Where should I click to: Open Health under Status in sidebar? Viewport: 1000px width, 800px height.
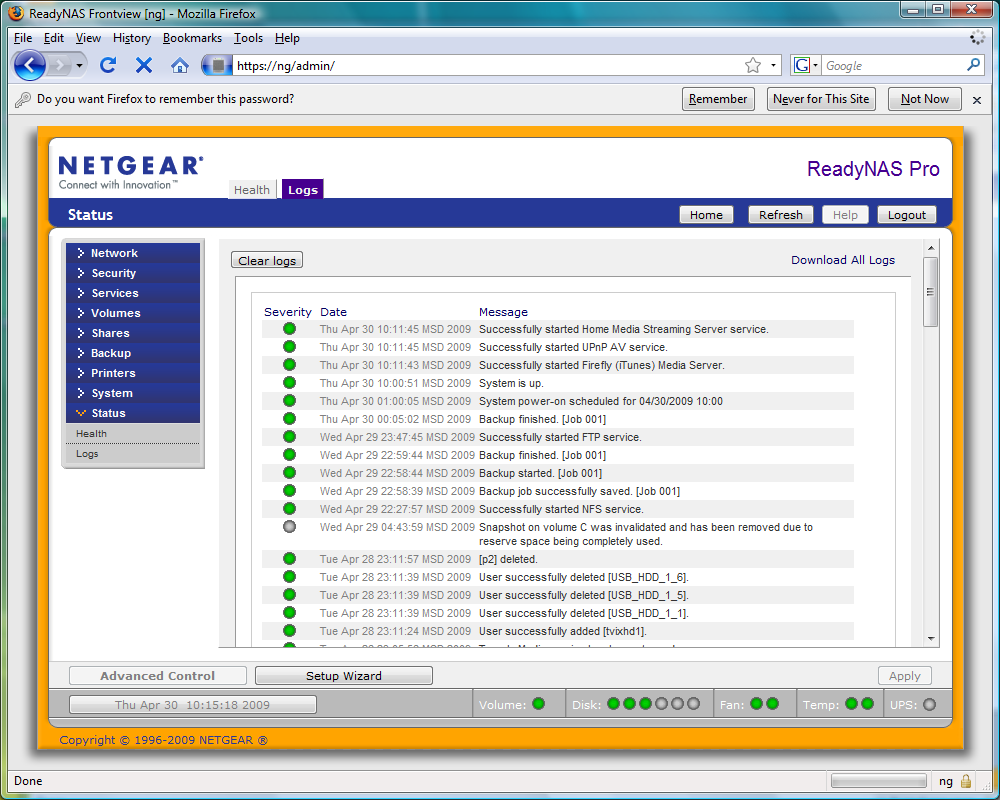click(133, 433)
